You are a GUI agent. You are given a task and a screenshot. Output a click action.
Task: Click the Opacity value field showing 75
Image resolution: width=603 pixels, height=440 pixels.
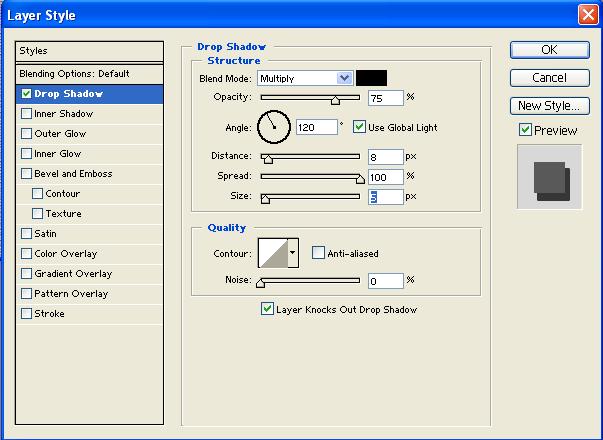(385, 98)
